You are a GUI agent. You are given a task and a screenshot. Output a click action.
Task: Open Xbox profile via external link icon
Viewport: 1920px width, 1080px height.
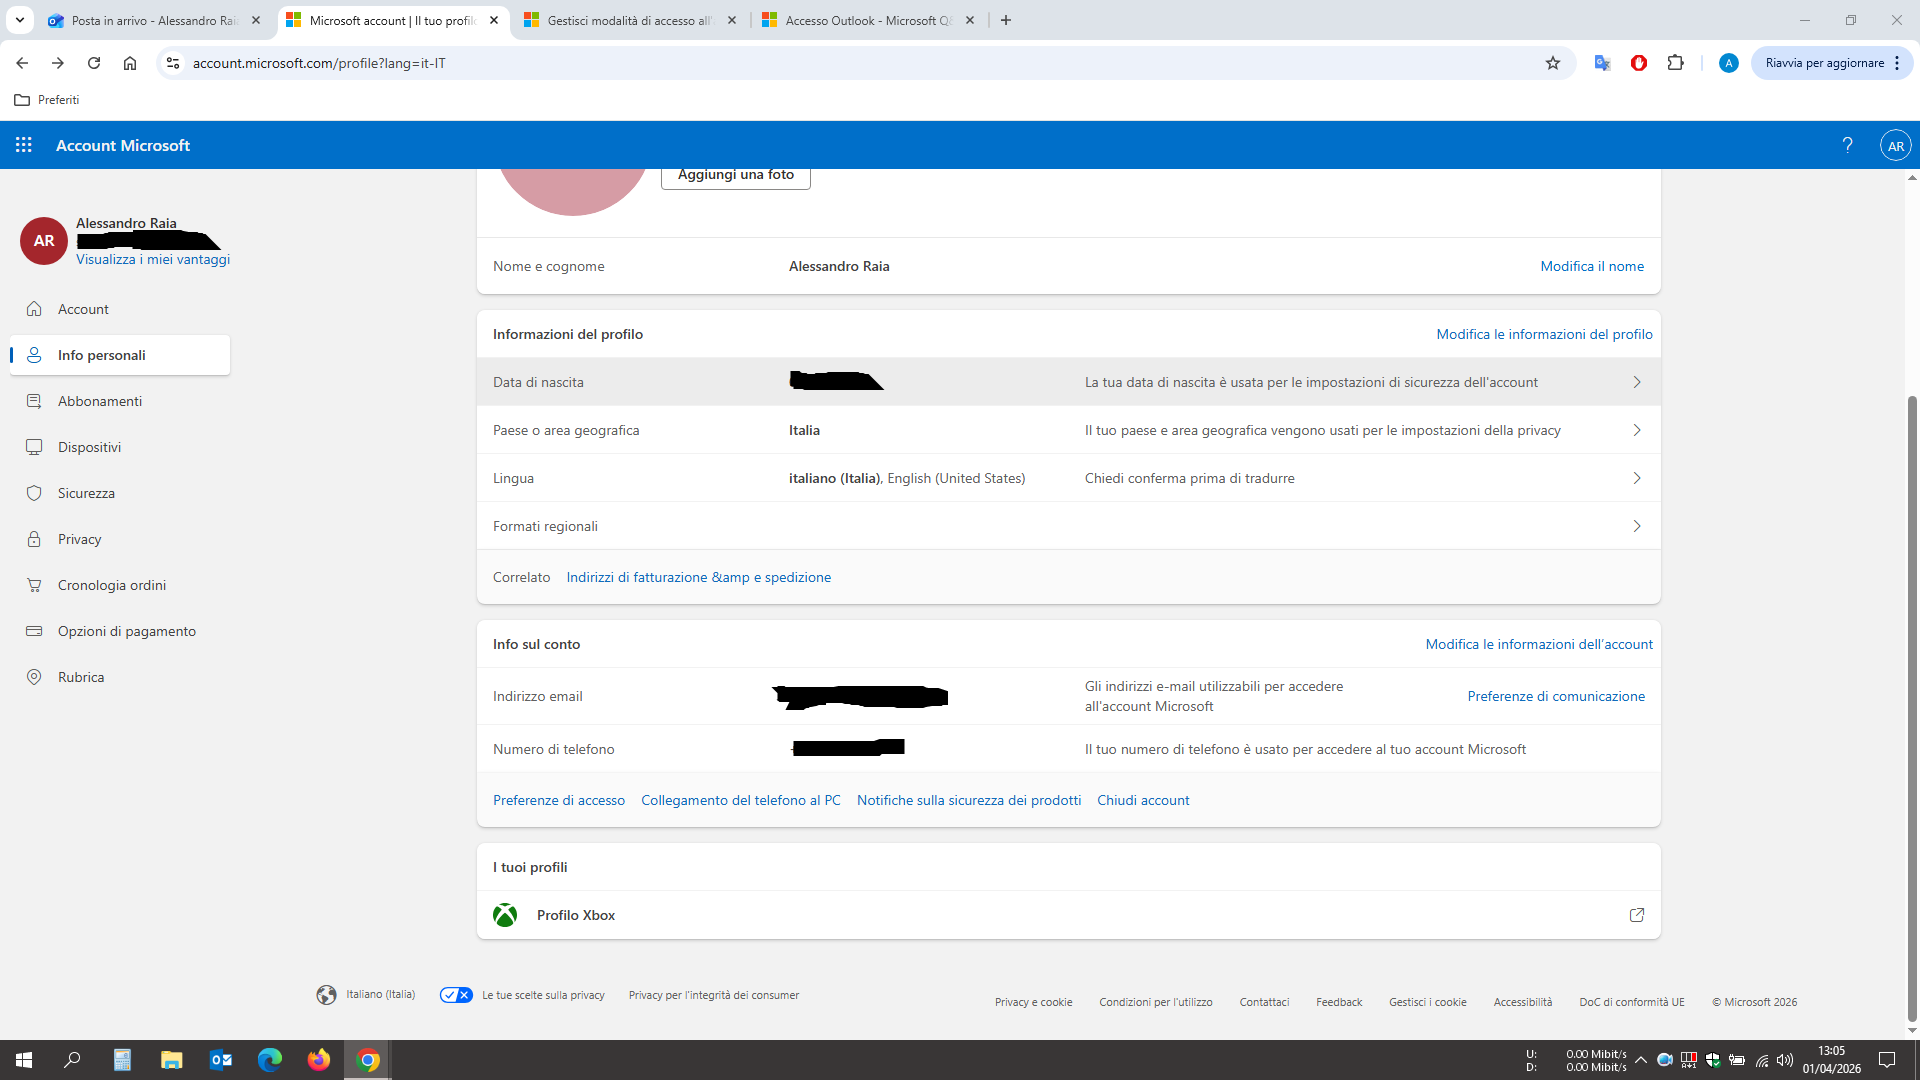[x=1637, y=915]
